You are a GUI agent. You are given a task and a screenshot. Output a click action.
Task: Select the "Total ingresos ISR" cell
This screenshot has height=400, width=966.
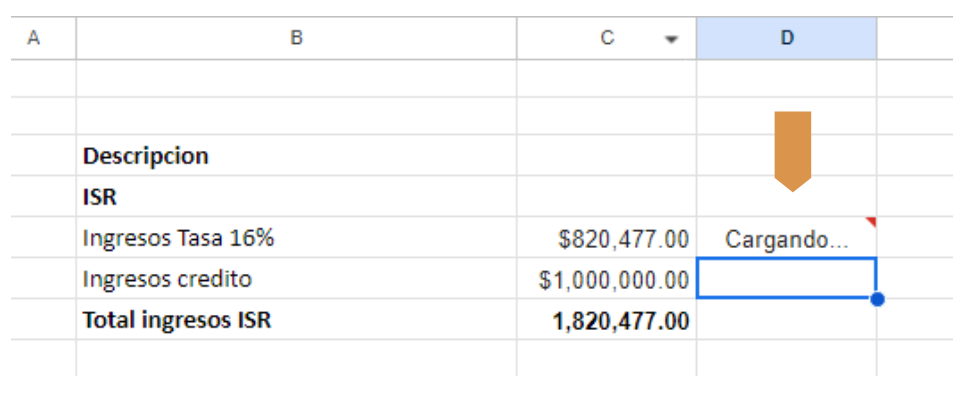(296, 320)
